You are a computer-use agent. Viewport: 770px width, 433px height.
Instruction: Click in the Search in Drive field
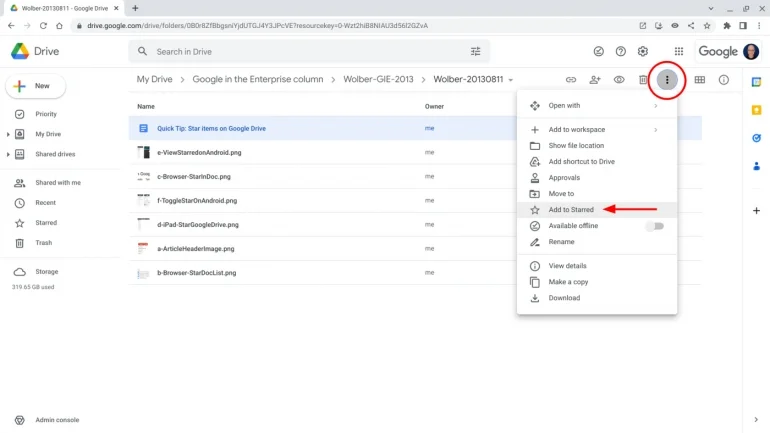point(300,51)
